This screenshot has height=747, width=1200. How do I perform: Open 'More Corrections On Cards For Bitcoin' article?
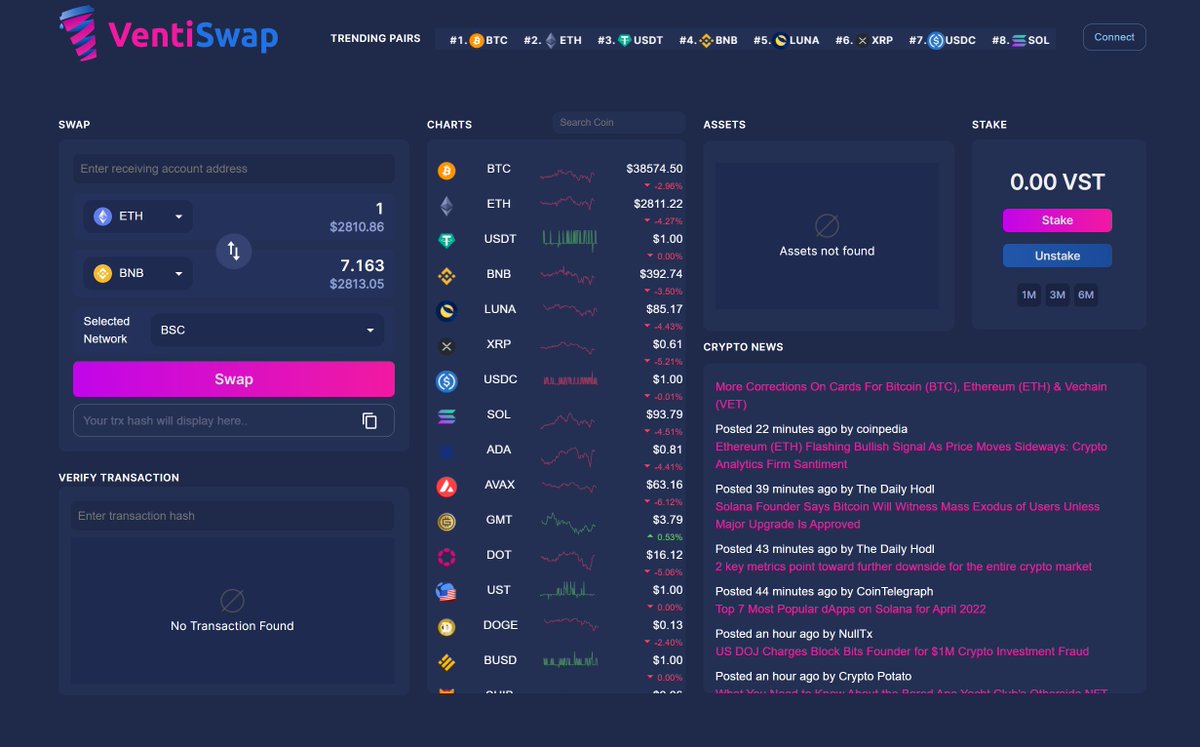pyautogui.click(x=911, y=395)
